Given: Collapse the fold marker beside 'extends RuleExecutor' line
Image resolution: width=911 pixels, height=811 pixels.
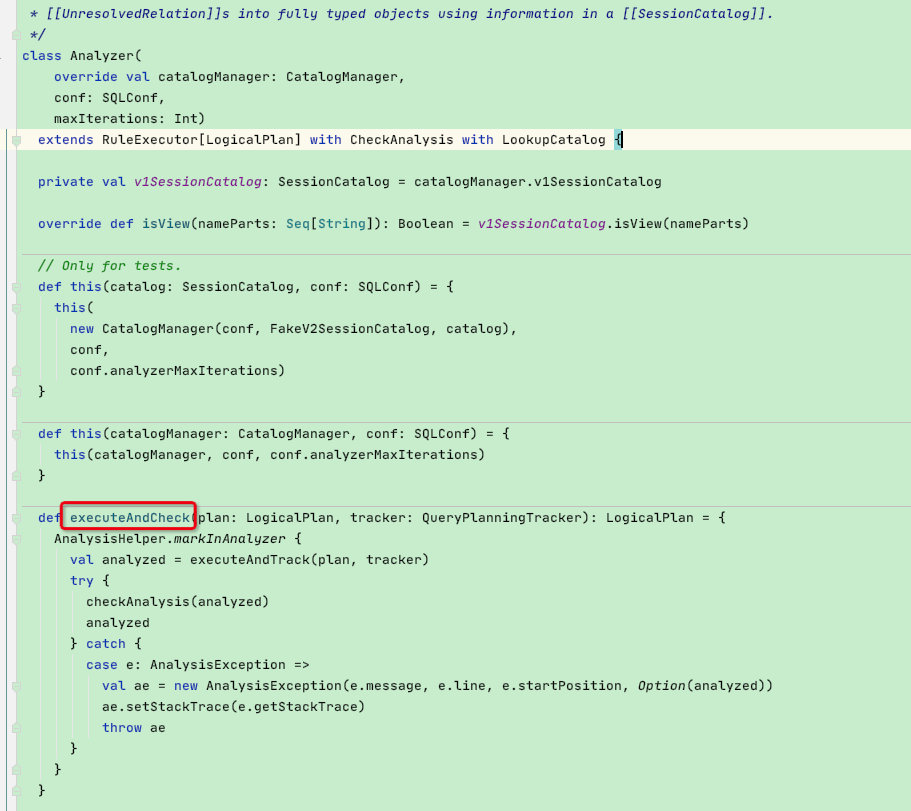Looking at the screenshot, I should pos(16,140).
